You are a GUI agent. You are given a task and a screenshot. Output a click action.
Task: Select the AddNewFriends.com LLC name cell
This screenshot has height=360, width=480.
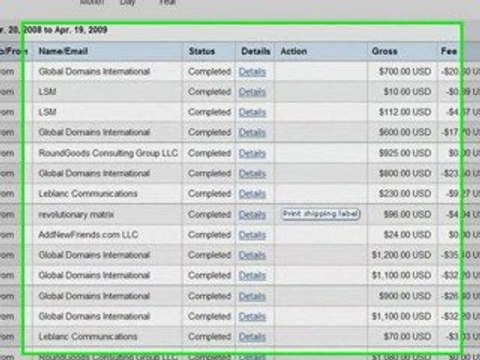pos(88,235)
